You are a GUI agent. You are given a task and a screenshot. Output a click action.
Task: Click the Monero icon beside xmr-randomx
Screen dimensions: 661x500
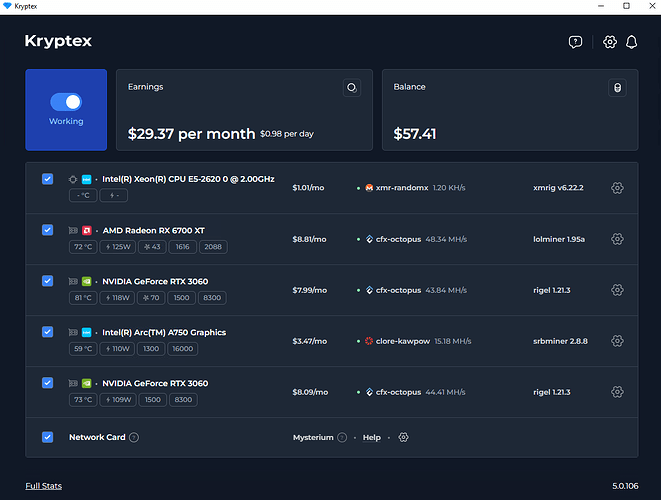pyautogui.click(x=369, y=188)
